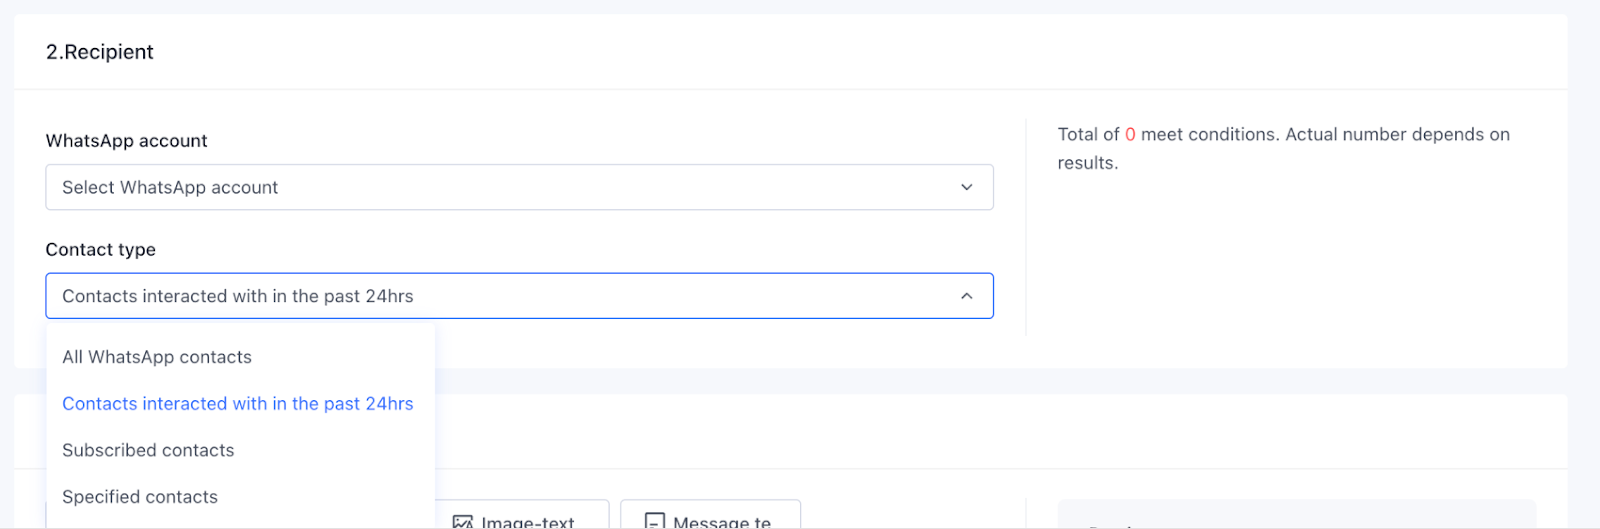Click the selected 24hrs text in Contact type box
This screenshot has height=529, width=1600.
pos(238,296)
